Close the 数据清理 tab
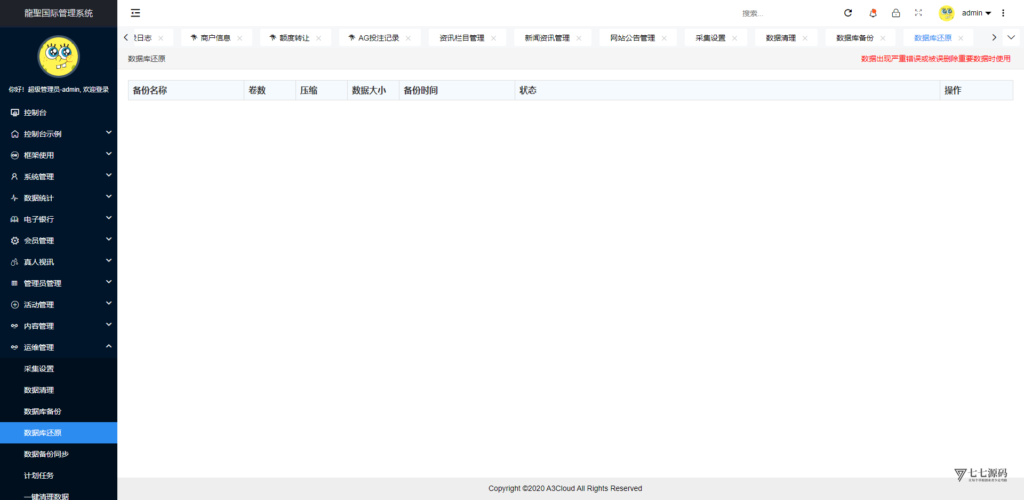1024x500 pixels. [805, 39]
